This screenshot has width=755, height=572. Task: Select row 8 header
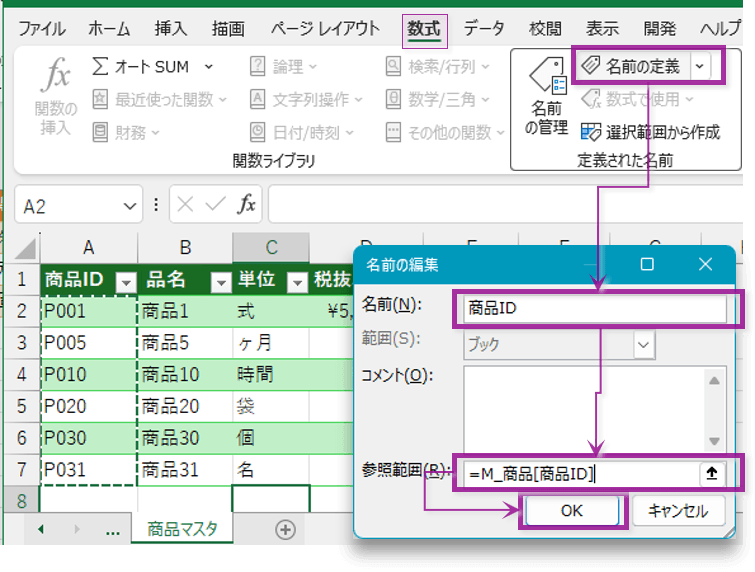click(22, 501)
